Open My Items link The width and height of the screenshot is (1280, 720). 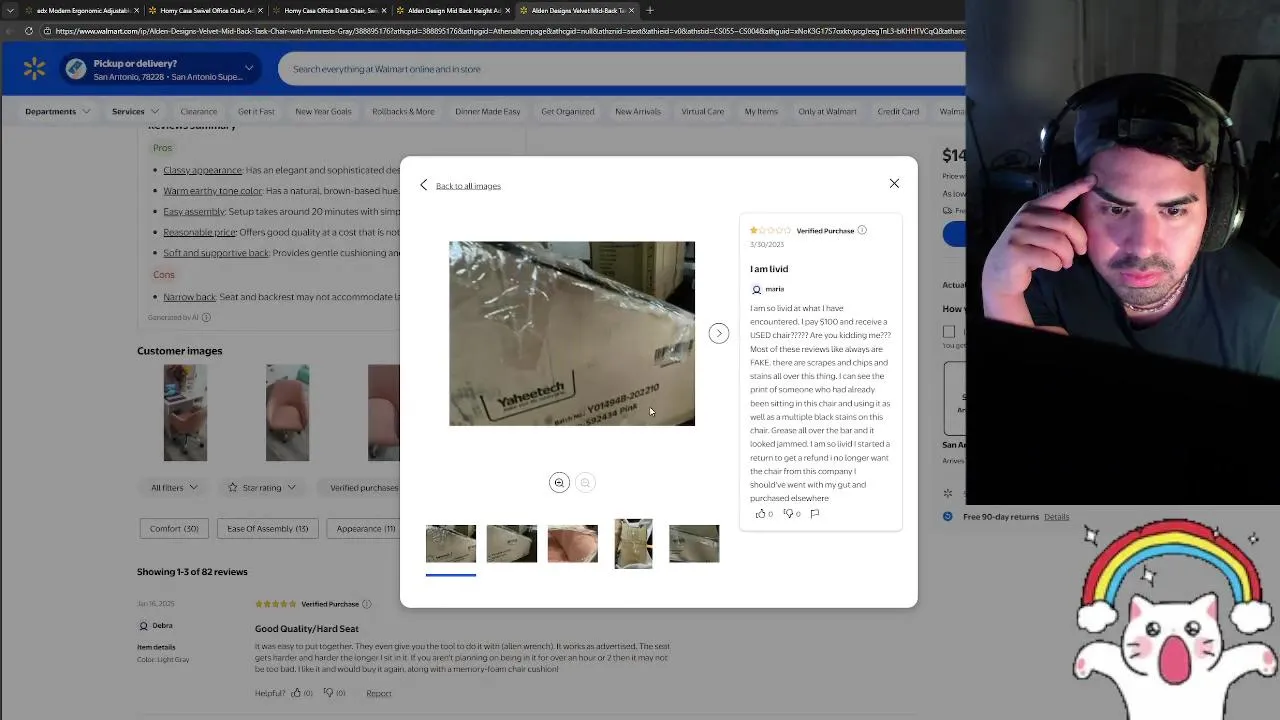[x=761, y=111]
